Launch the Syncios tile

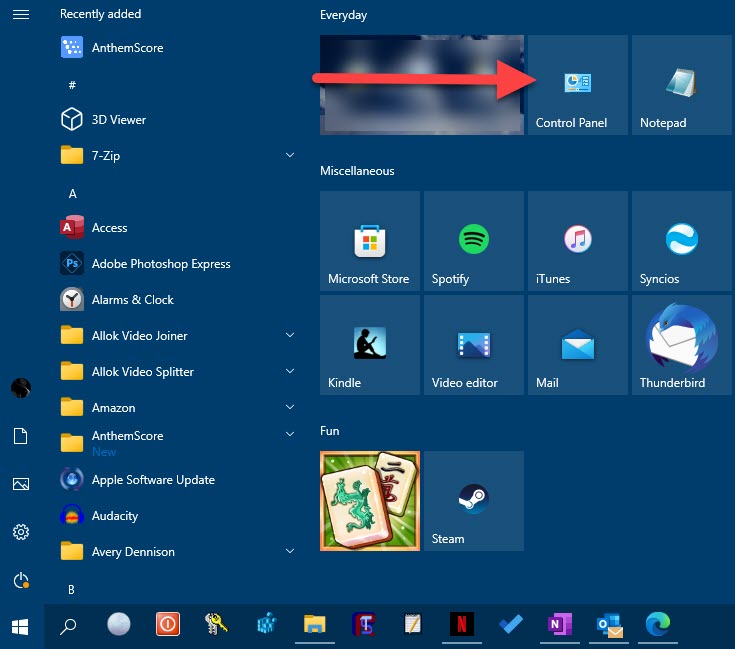682,241
